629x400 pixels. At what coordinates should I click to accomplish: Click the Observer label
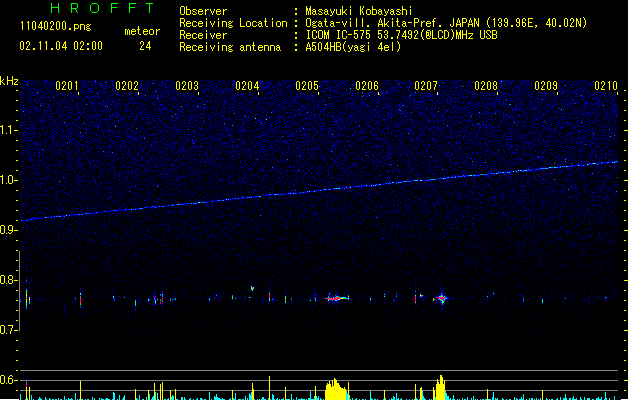click(x=203, y=11)
